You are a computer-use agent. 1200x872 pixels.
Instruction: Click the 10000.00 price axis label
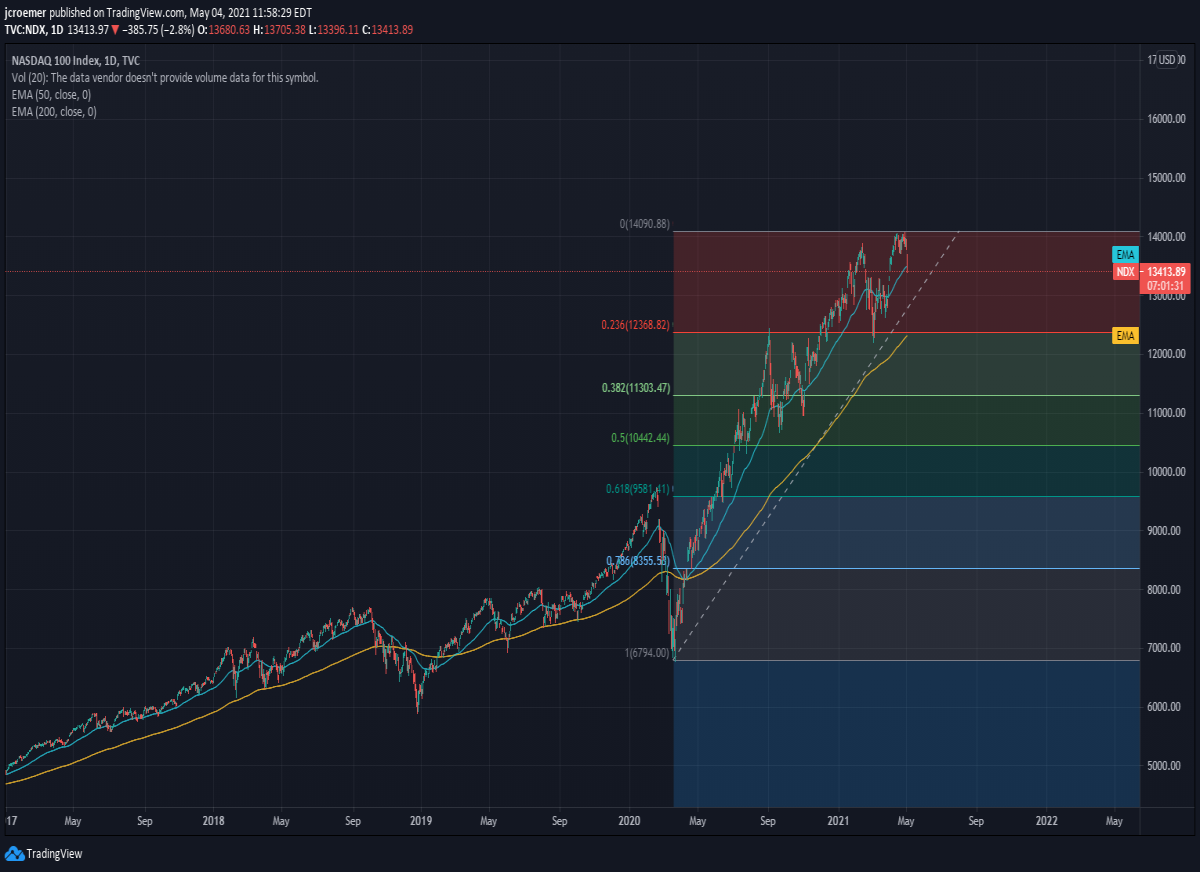click(x=1168, y=472)
